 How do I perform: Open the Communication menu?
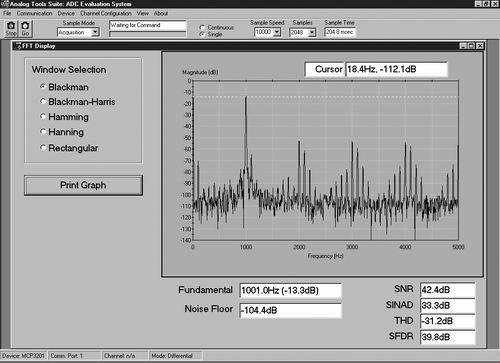pyautogui.click(x=35, y=13)
